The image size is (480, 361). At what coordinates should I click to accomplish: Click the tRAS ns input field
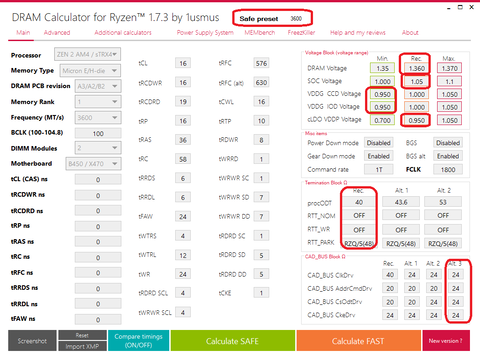pos(98,242)
